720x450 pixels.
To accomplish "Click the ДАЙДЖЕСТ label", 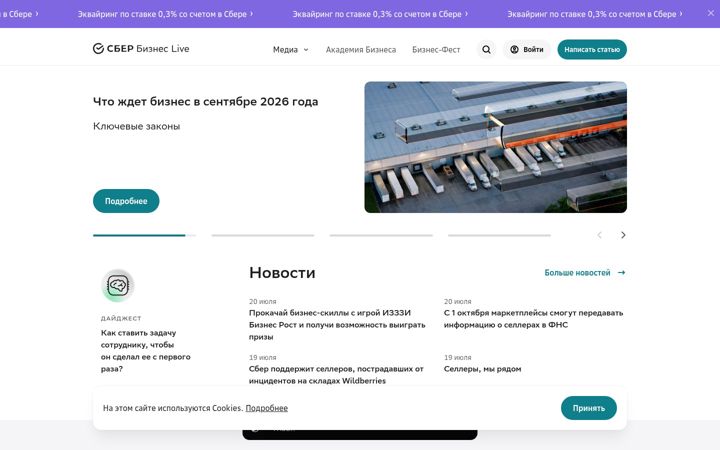I will pos(121,318).
